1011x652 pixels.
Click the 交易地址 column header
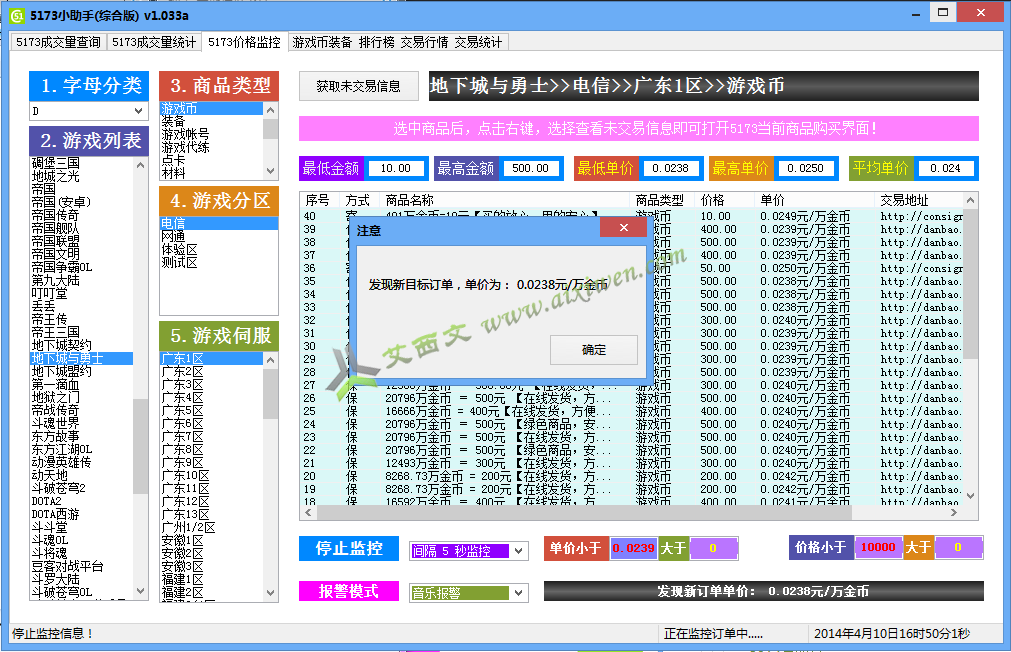pos(919,201)
